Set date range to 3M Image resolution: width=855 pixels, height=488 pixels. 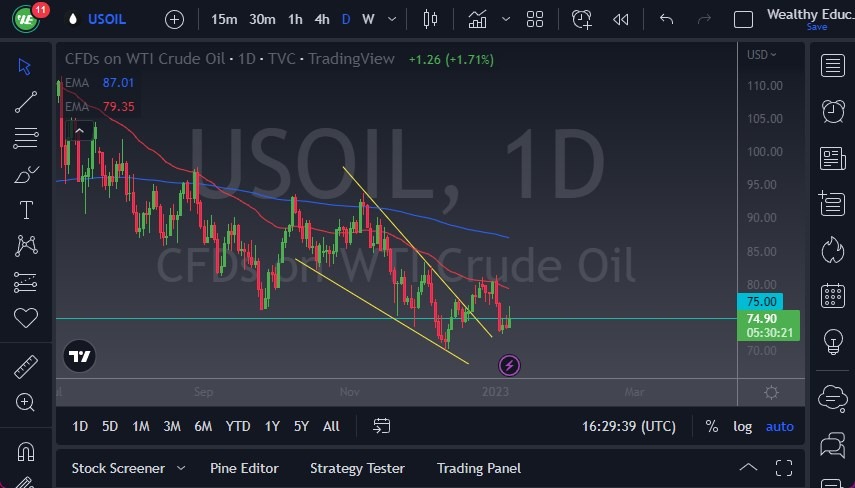click(x=172, y=426)
